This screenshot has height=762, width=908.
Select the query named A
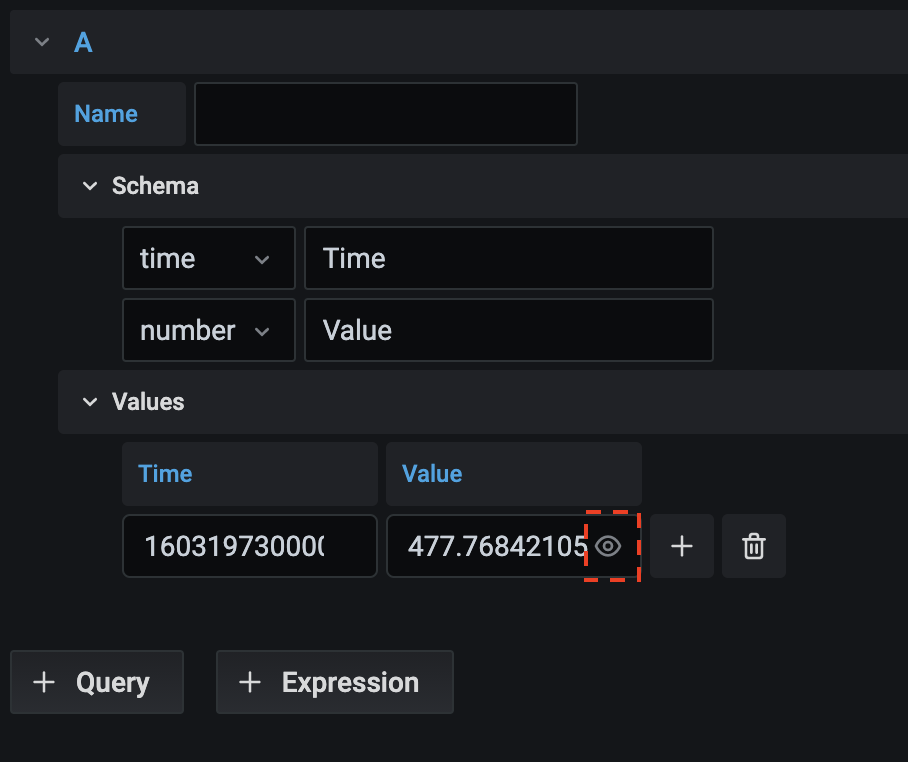[81, 42]
